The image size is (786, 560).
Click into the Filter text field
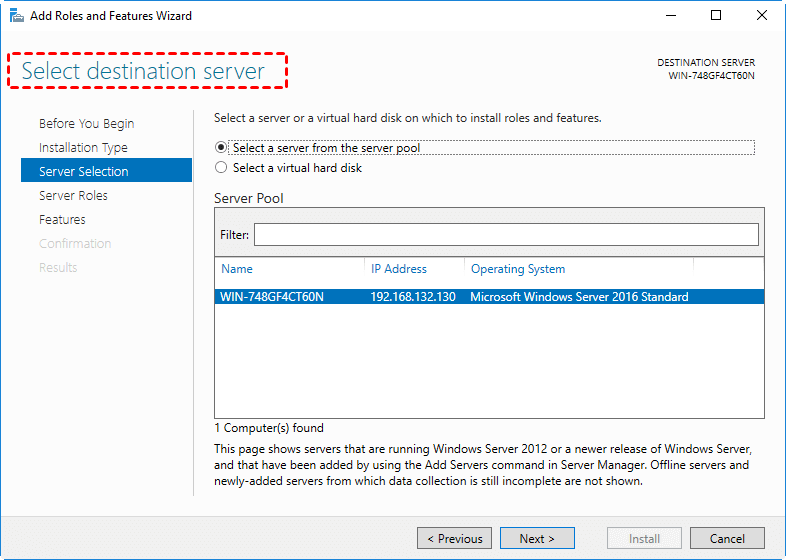pyautogui.click(x=505, y=234)
